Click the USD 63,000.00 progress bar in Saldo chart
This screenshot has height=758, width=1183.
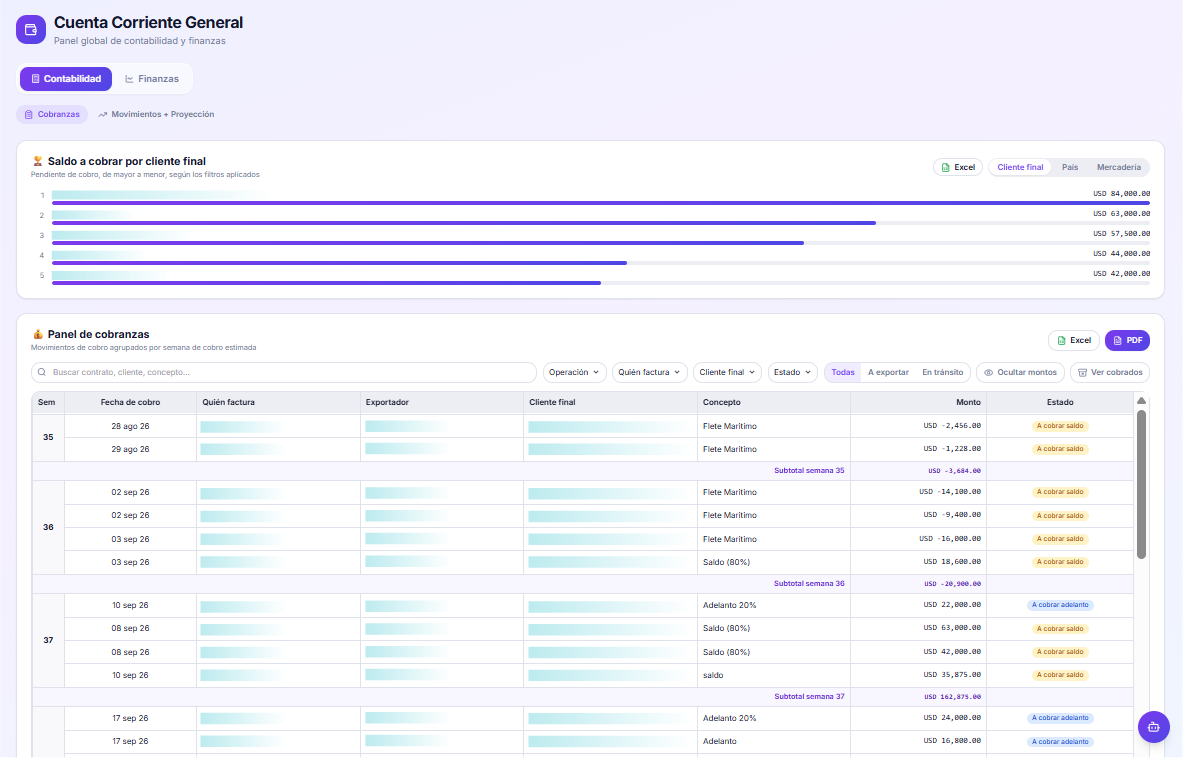[x=464, y=223]
